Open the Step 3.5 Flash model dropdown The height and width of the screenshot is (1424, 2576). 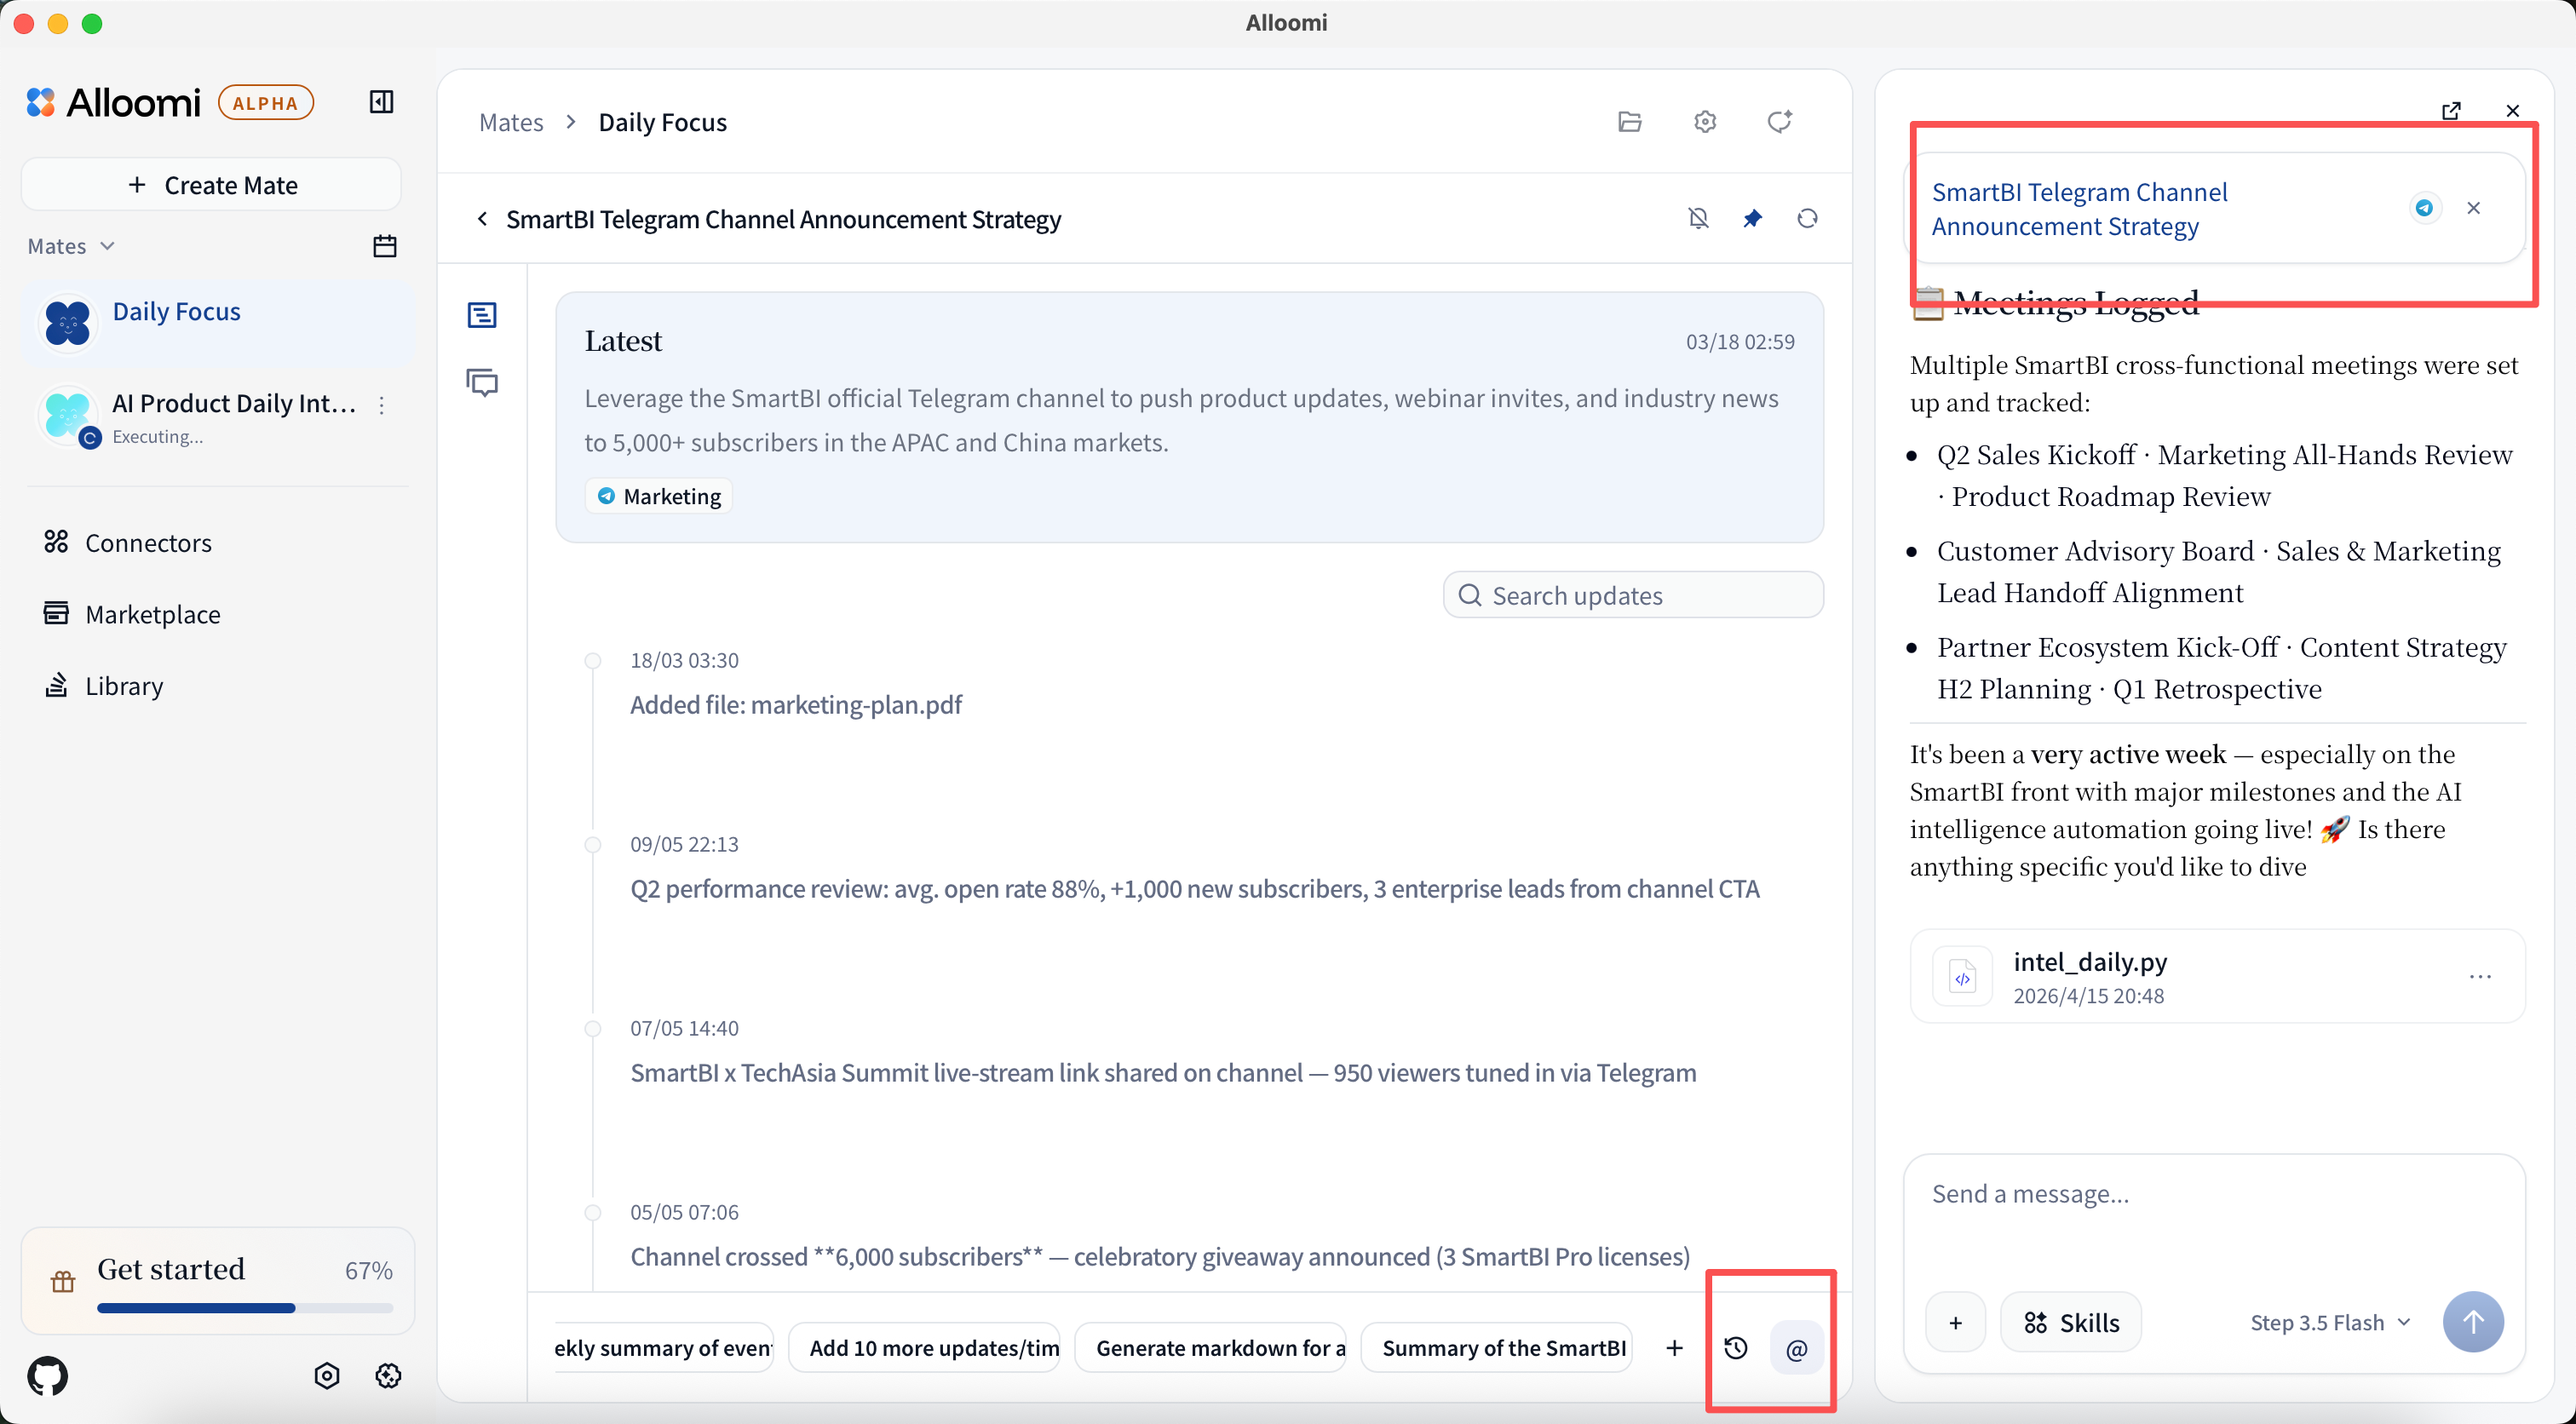click(x=2330, y=1322)
